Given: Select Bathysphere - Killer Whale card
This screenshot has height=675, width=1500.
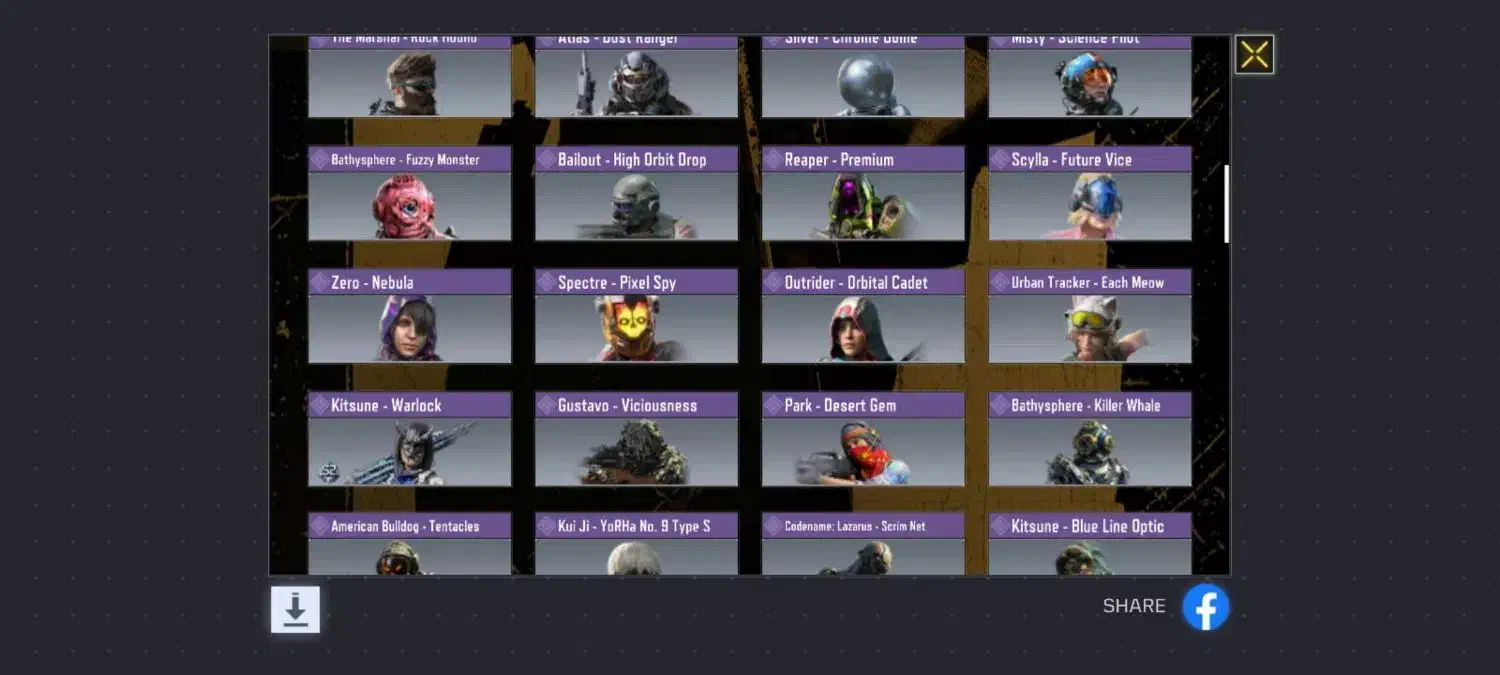Looking at the screenshot, I should pos(1090,439).
